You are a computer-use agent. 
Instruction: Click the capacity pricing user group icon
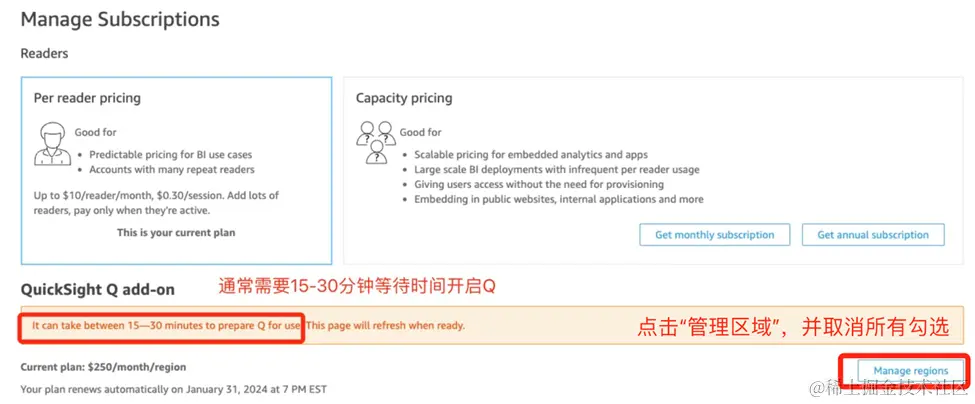click(375, 141)
